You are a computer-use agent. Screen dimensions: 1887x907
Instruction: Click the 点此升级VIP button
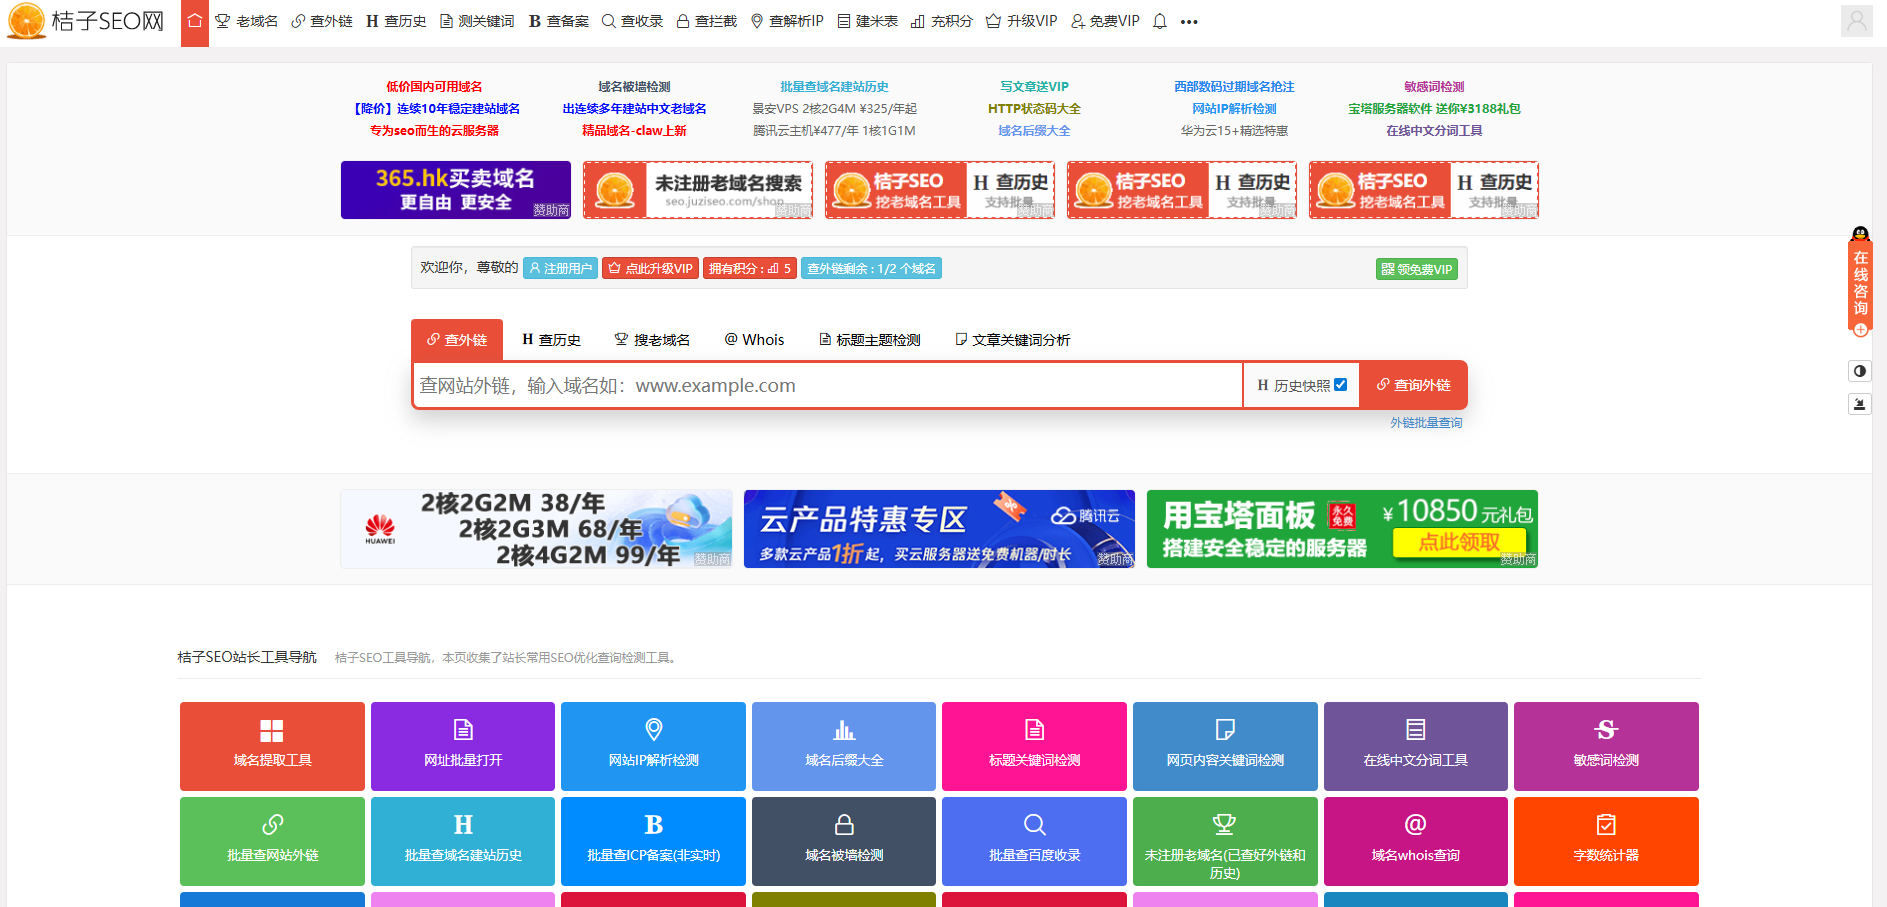tap(650, 268)
